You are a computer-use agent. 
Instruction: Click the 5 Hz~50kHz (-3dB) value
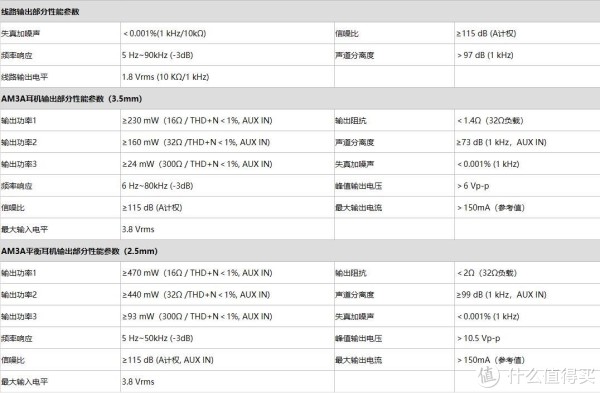click(157, 338)
